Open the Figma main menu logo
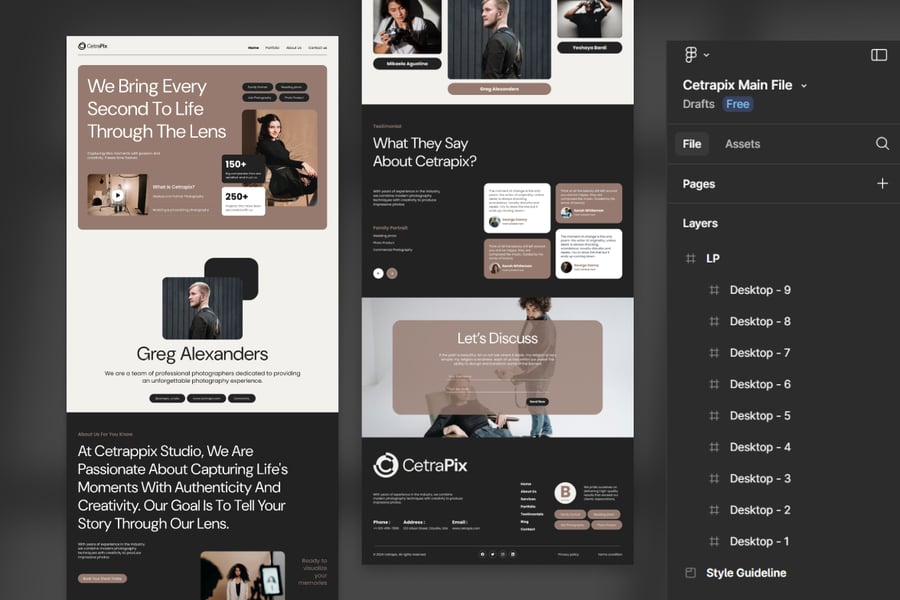The height and width of the screenshot is (600, 900). 691,55
